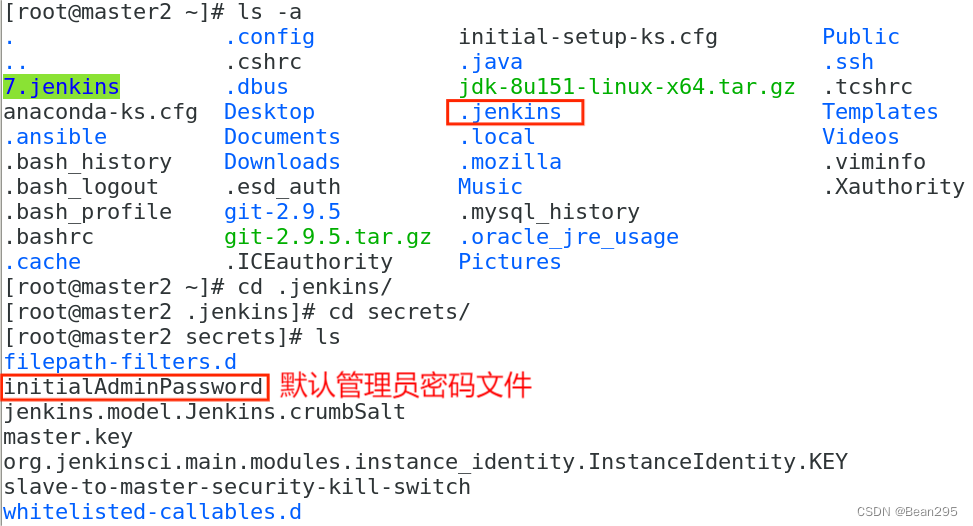Click the Music directory name
Screen dimensions: 973x526
click(490, 187)
